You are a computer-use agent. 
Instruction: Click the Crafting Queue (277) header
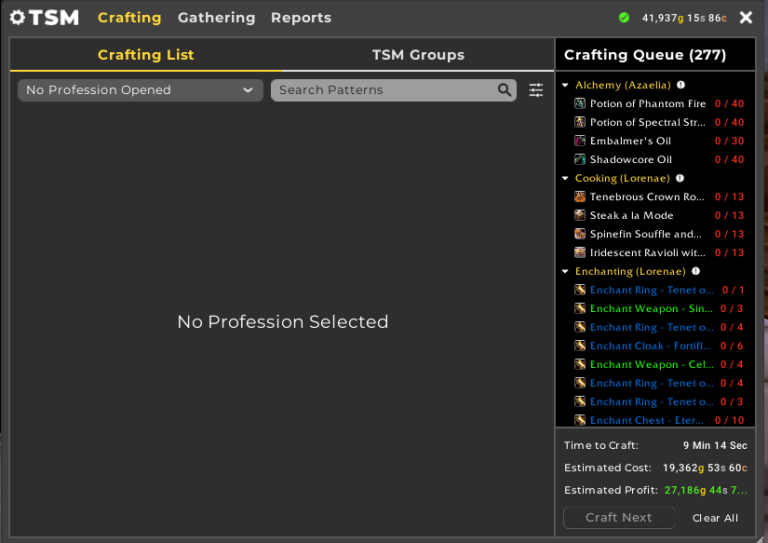click(x=645, y=55)
